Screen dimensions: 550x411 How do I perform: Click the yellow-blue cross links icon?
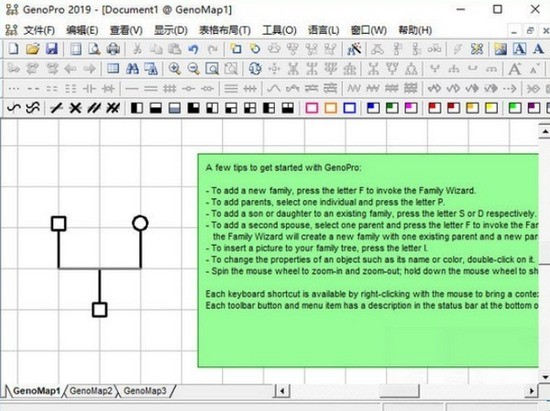[477, 49]
